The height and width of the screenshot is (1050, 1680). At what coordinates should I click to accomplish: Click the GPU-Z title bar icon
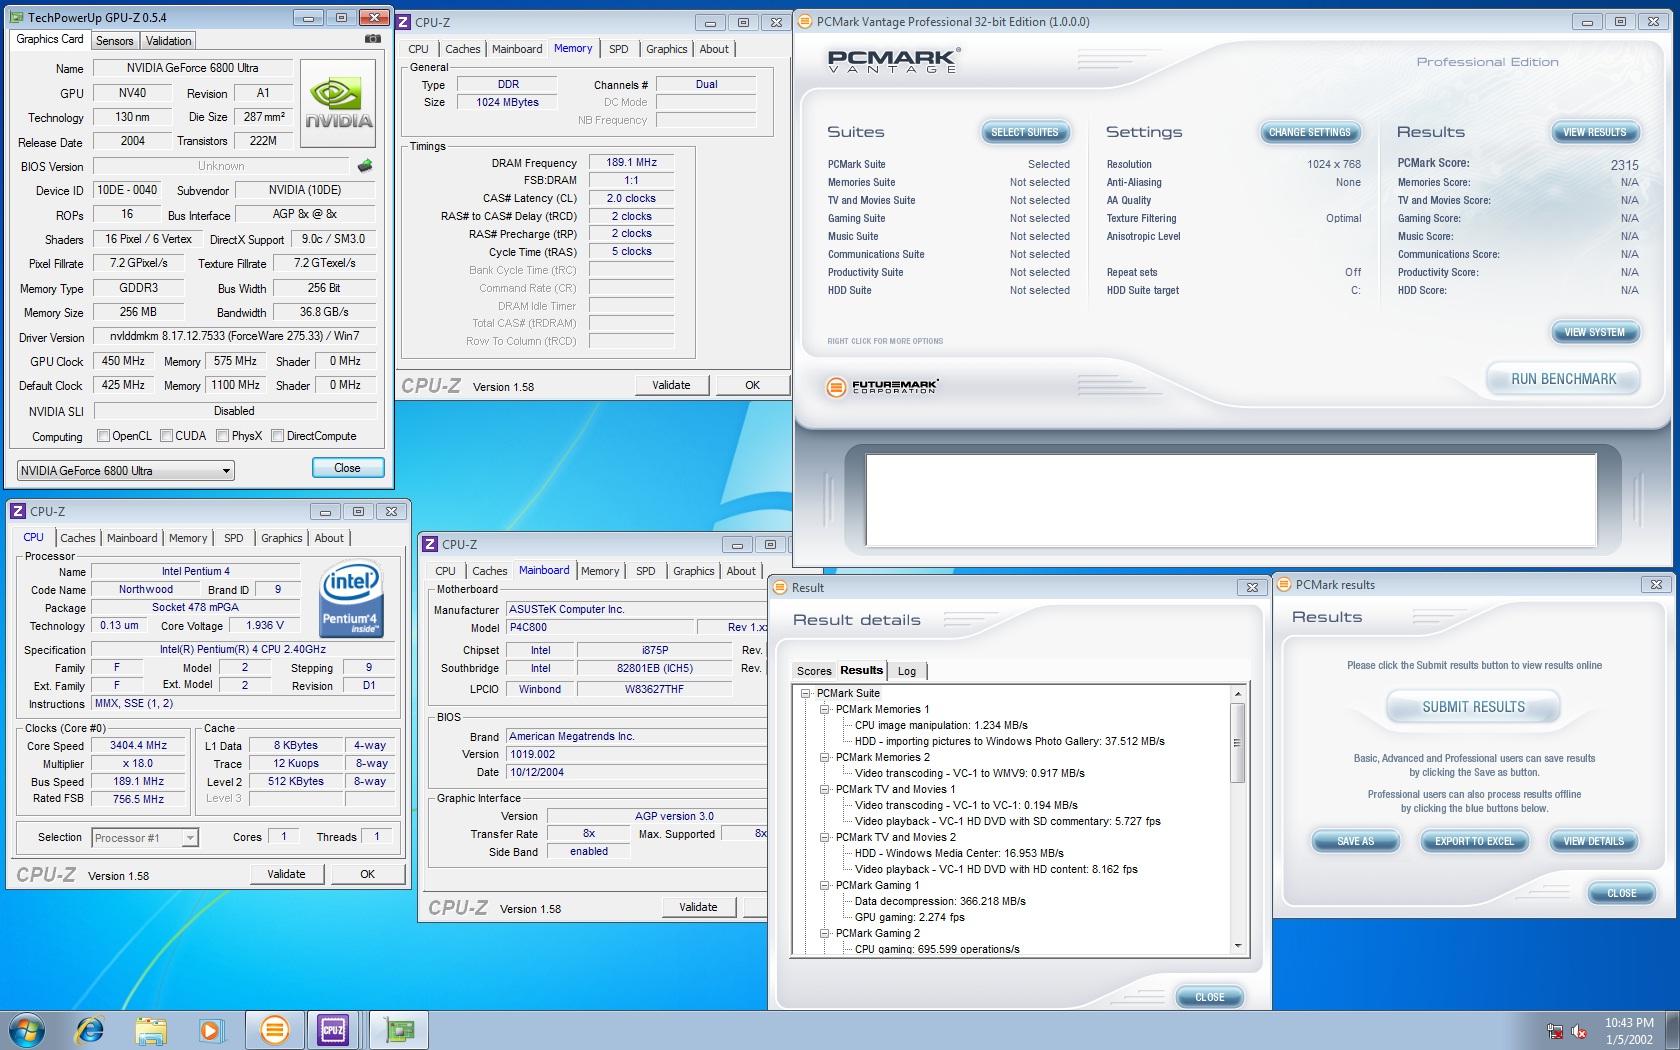(x=17, y=17)
